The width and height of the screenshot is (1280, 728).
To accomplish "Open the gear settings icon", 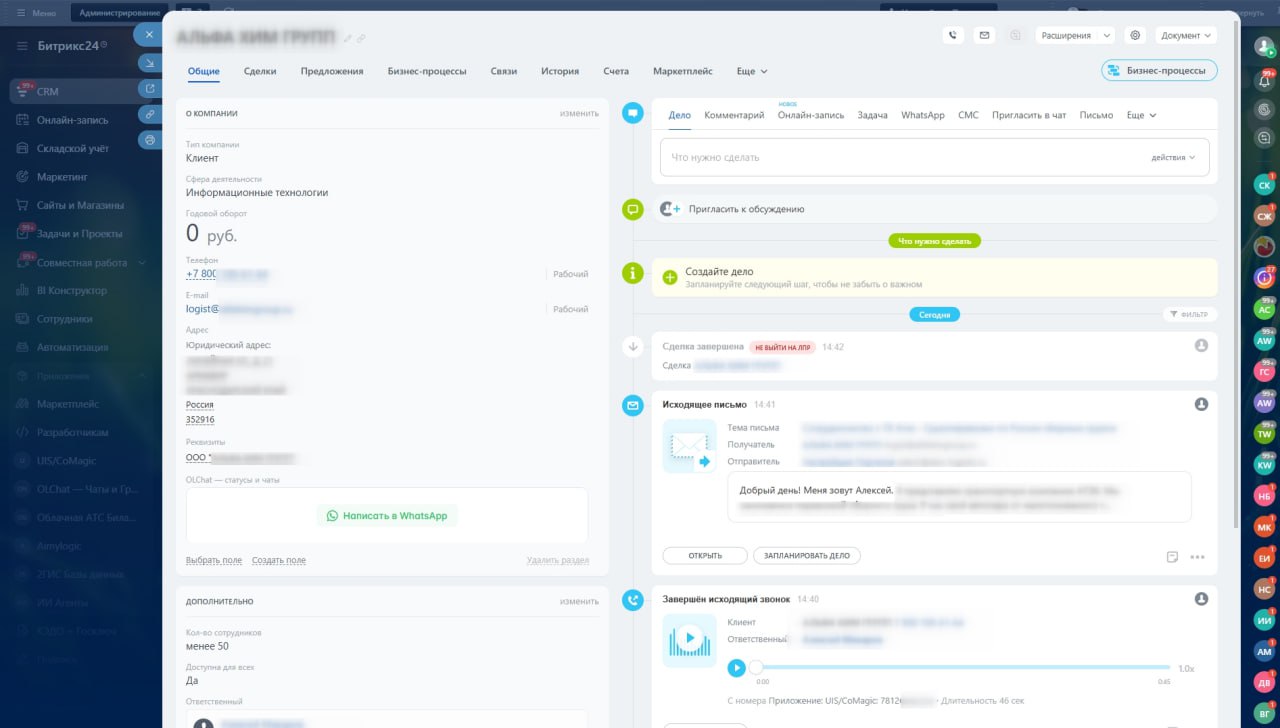I will 1135,35.
